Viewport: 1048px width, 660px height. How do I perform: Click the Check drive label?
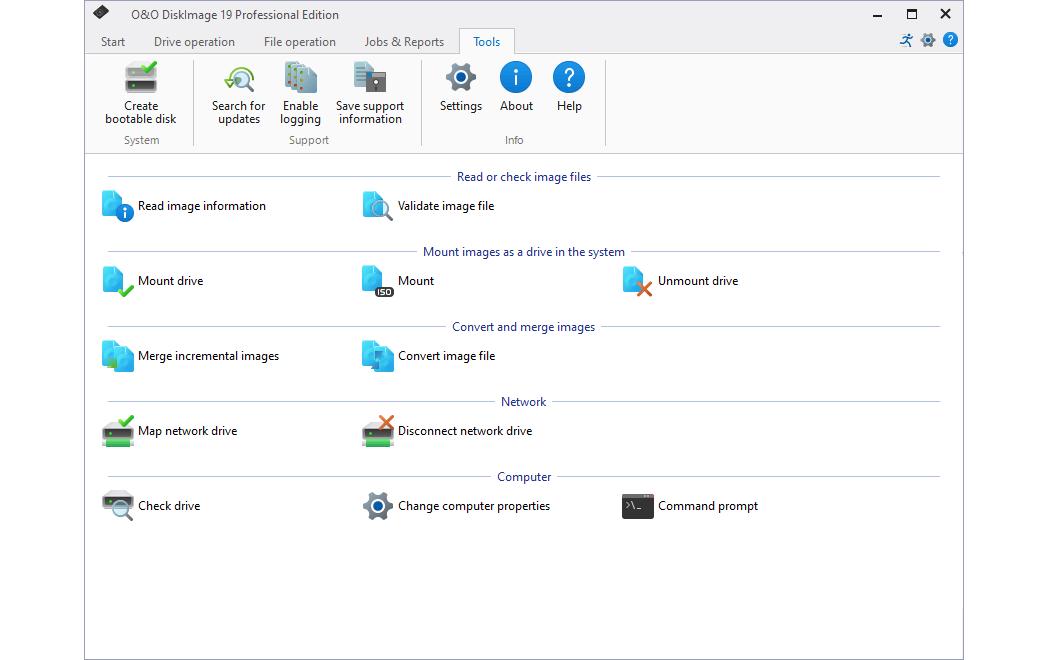169,506
